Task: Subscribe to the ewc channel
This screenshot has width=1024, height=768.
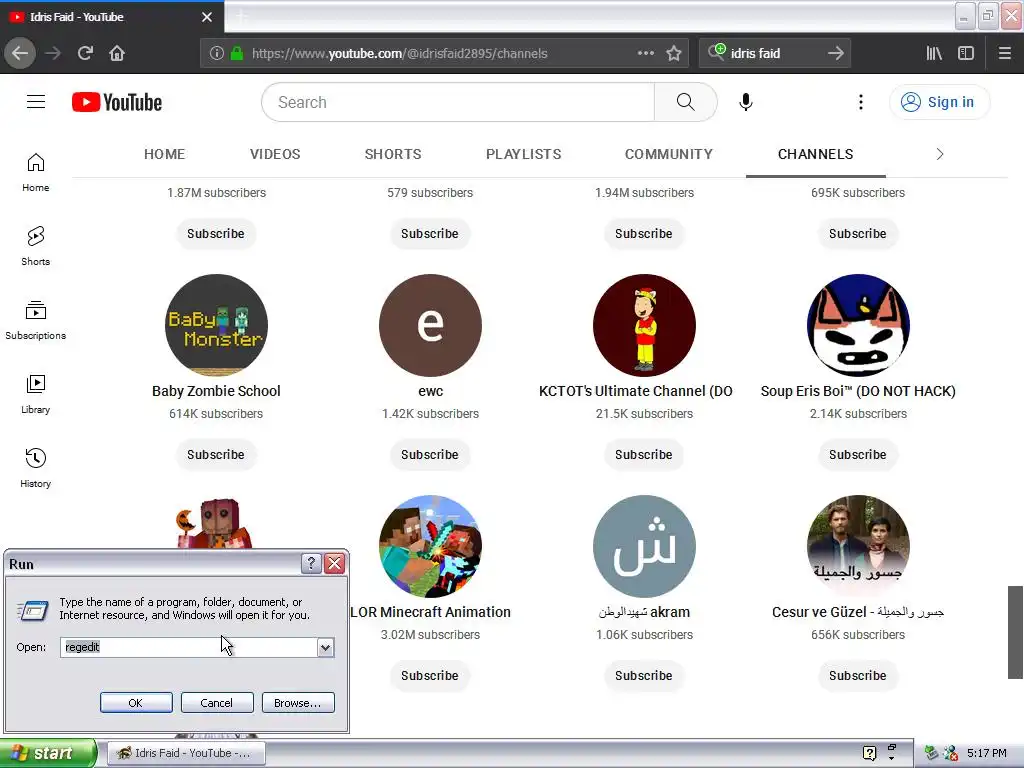Action: pyautogui.click(x=430, y=455)
